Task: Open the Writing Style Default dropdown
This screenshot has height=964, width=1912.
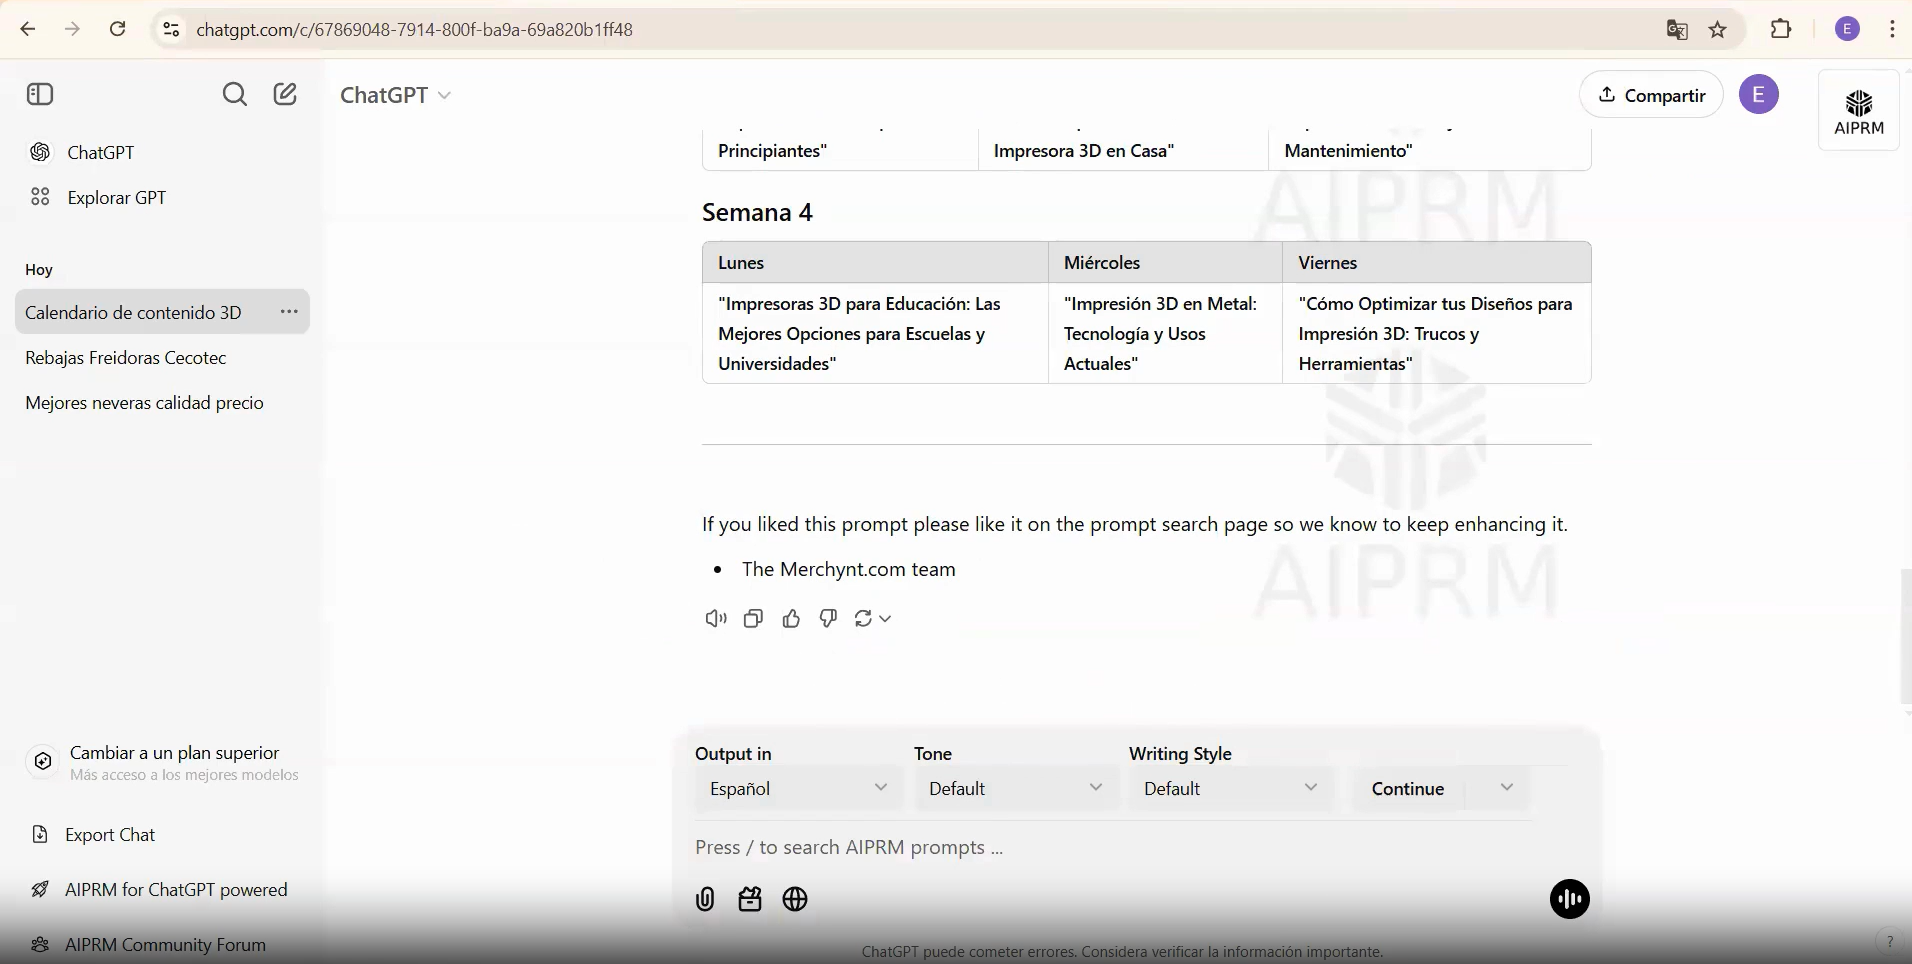Action: point(1230,788)
